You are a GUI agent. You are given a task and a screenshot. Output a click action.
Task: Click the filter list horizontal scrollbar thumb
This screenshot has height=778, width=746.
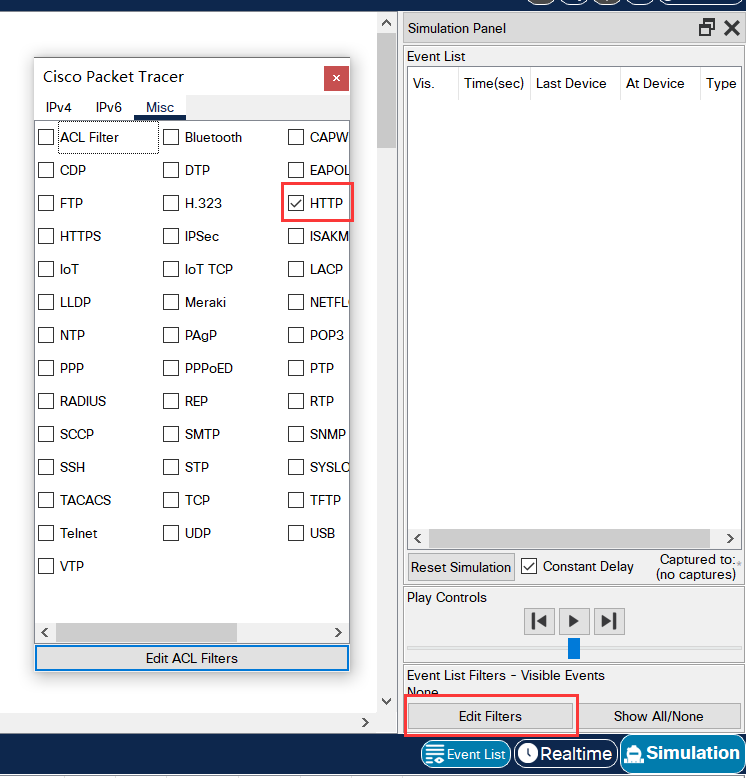point(146,632)
